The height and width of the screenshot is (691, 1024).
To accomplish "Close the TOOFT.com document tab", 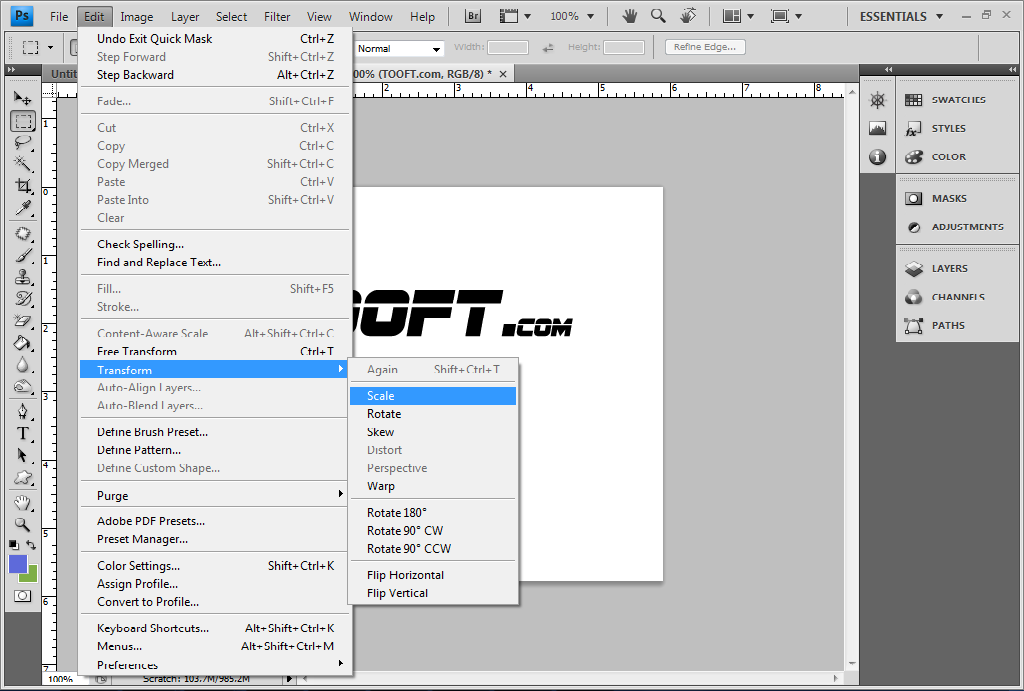I will point(503,74).
